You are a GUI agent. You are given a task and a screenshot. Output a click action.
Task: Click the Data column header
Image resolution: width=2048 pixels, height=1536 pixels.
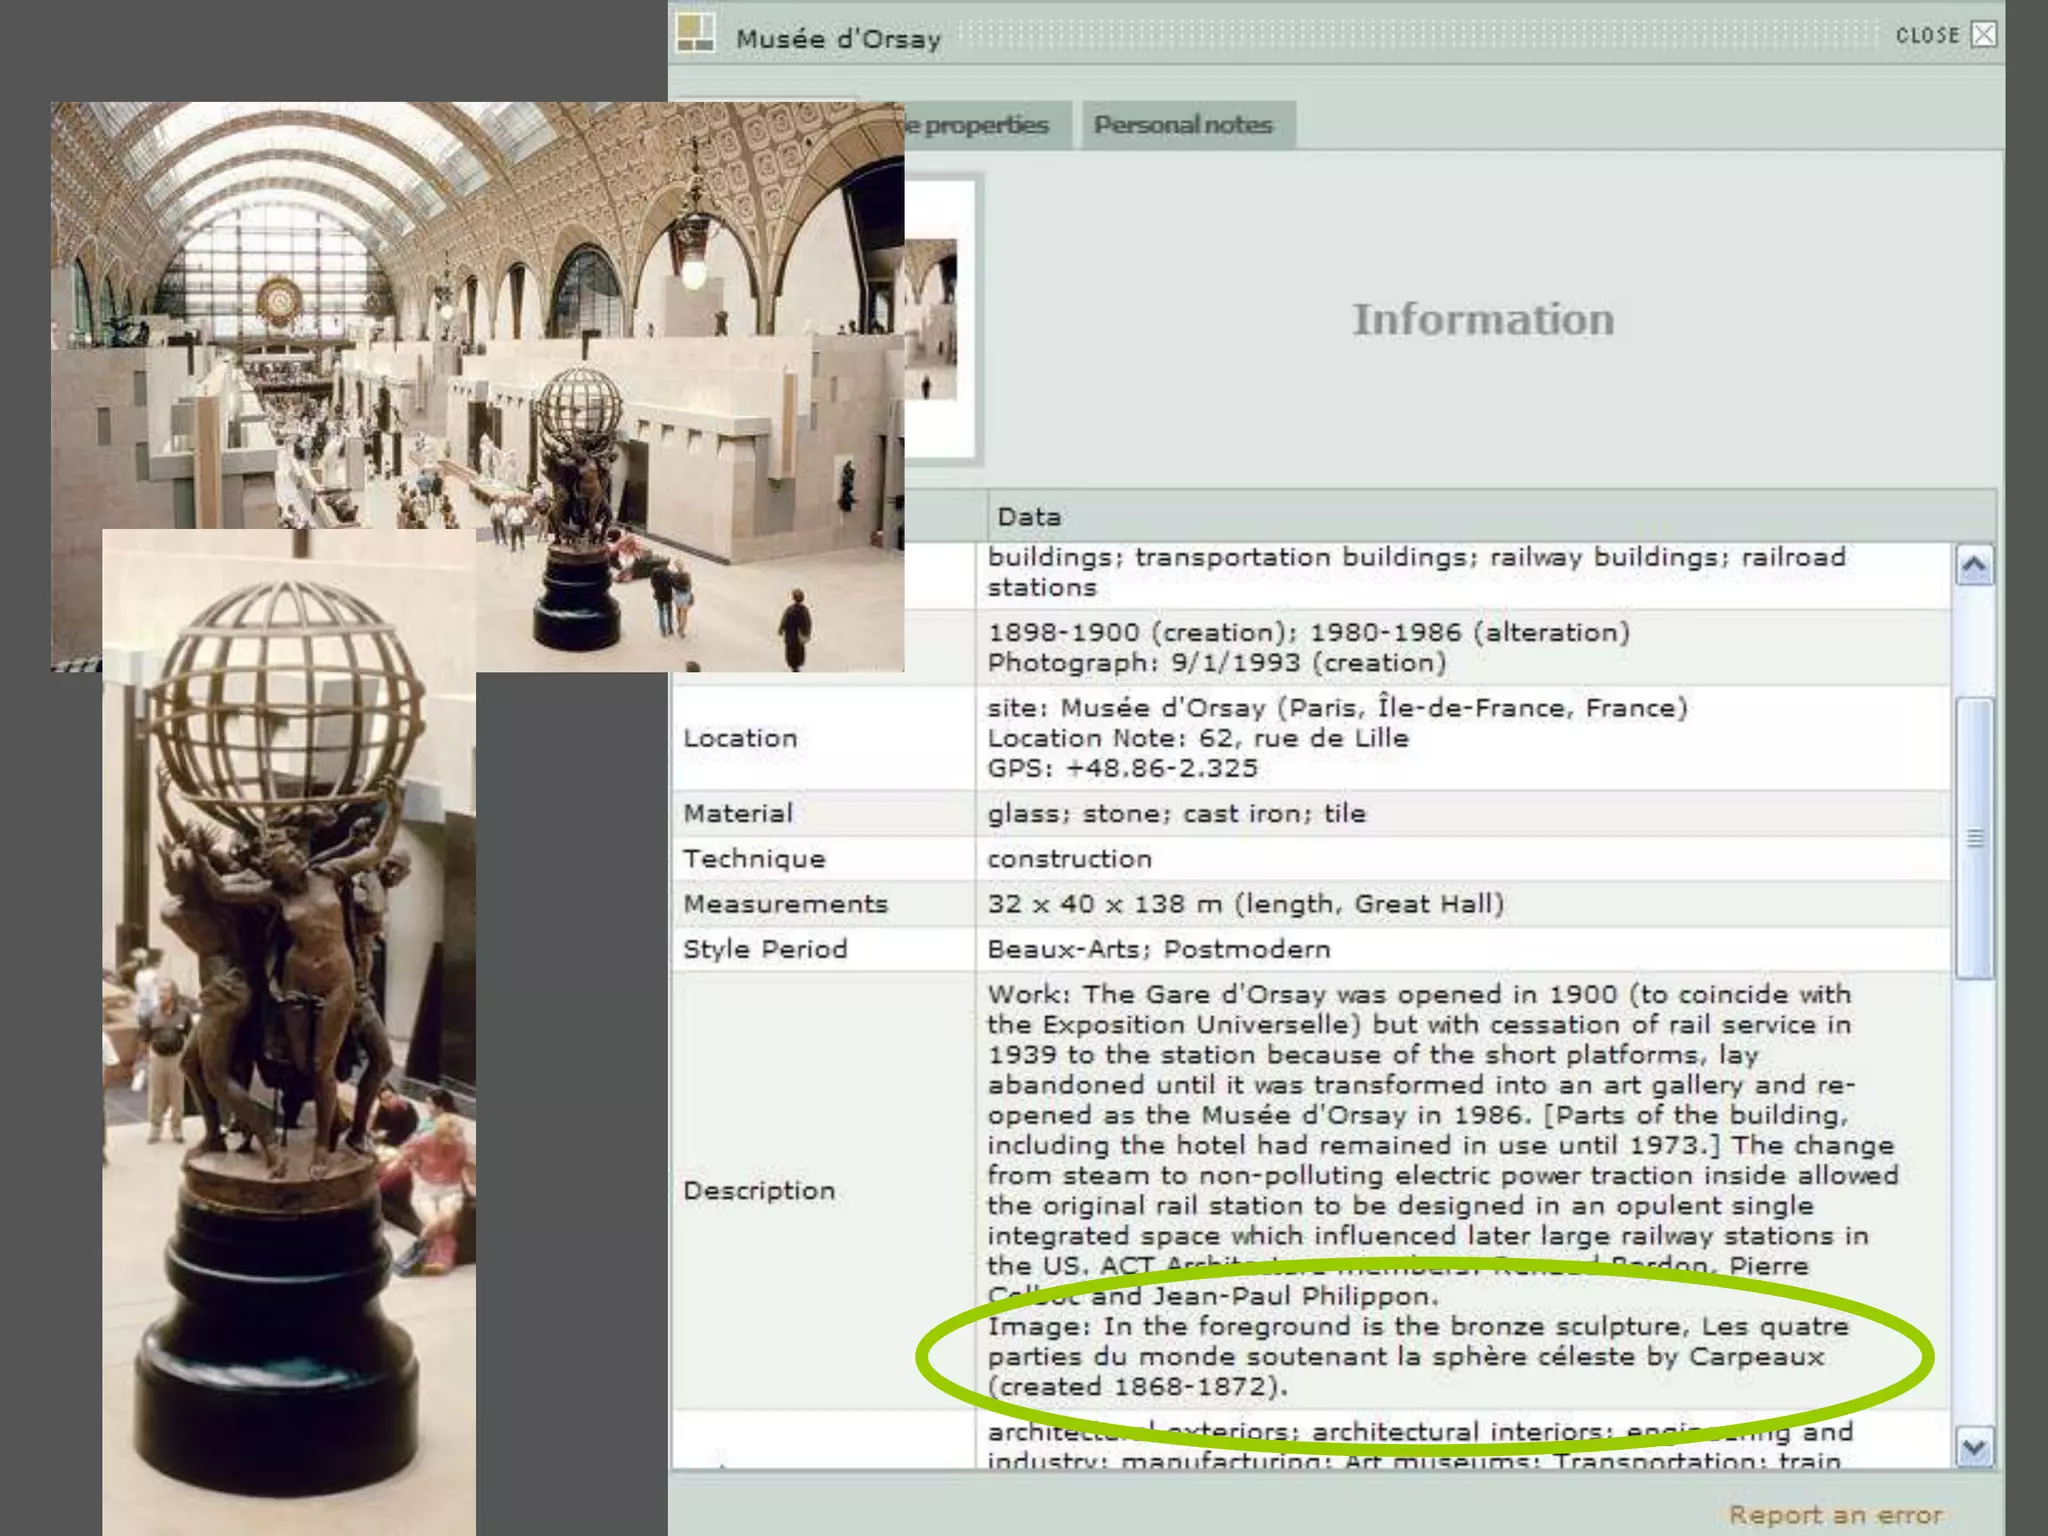(1029, 517)
